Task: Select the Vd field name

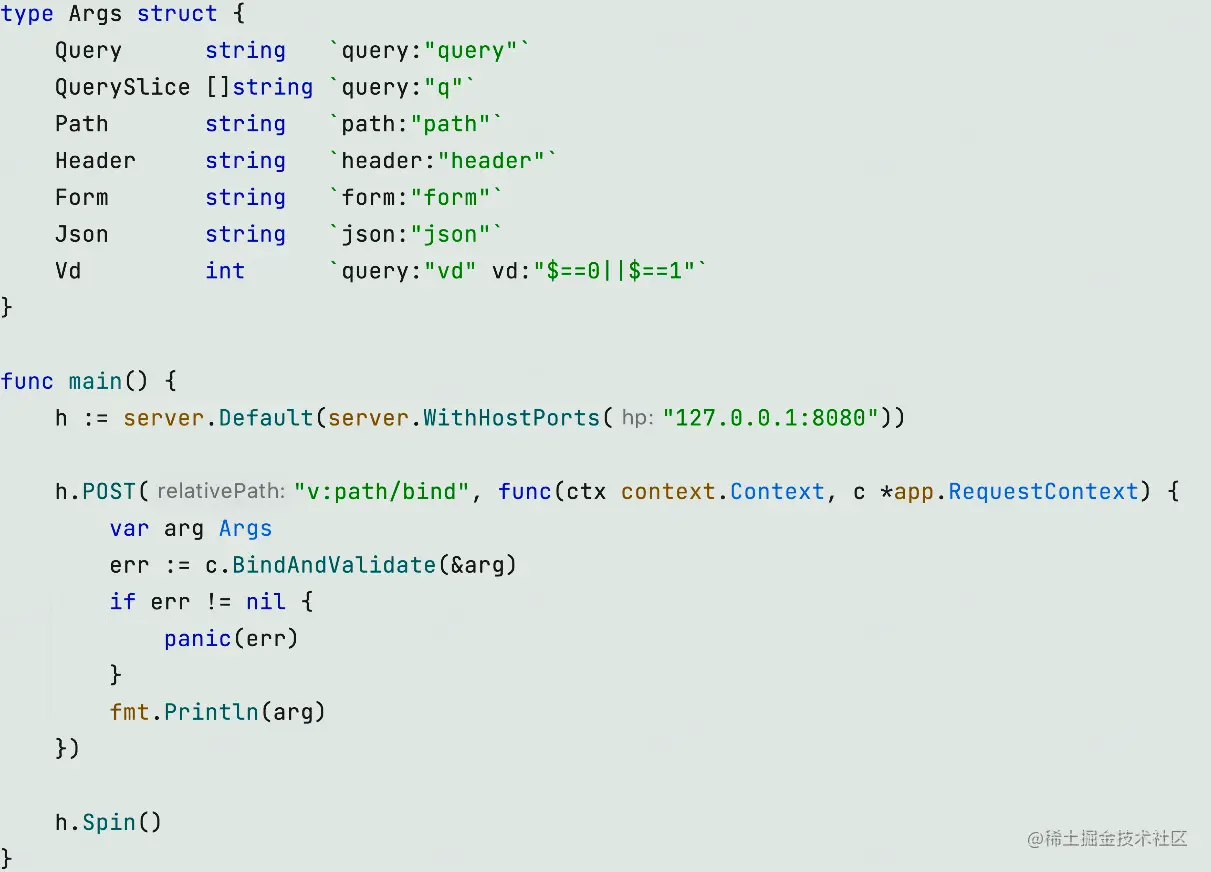Action: pos(68,271)
